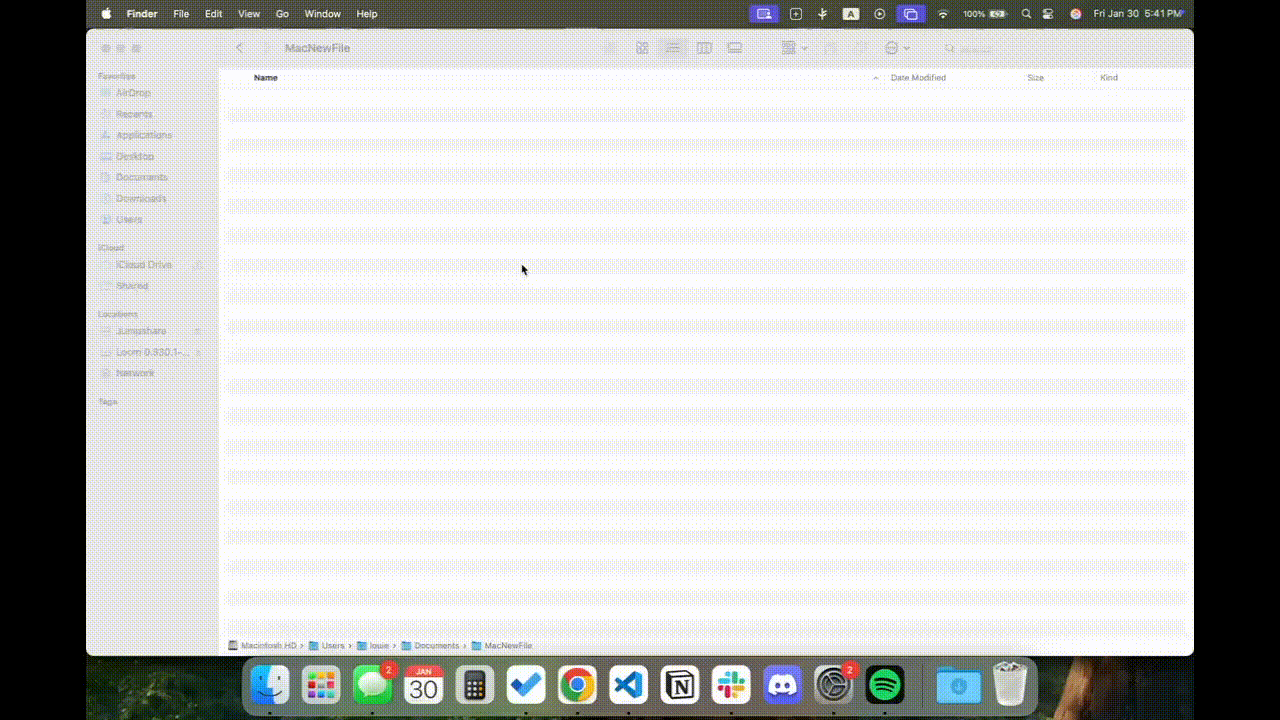Open System Settings from the Dock

[x=833, y=685]
